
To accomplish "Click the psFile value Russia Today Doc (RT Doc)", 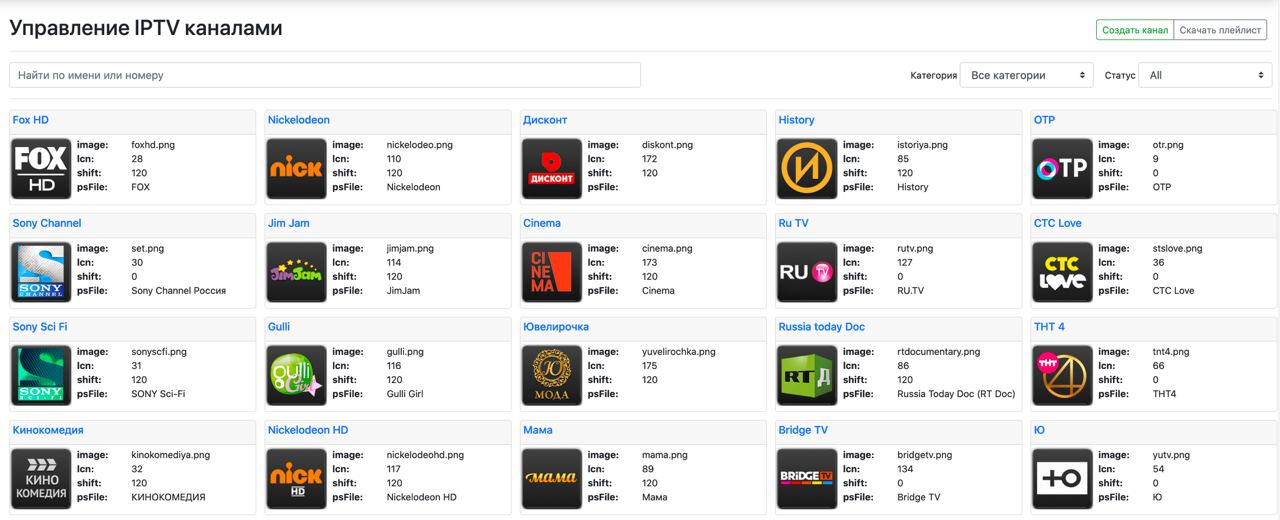I will pos(956,394).
